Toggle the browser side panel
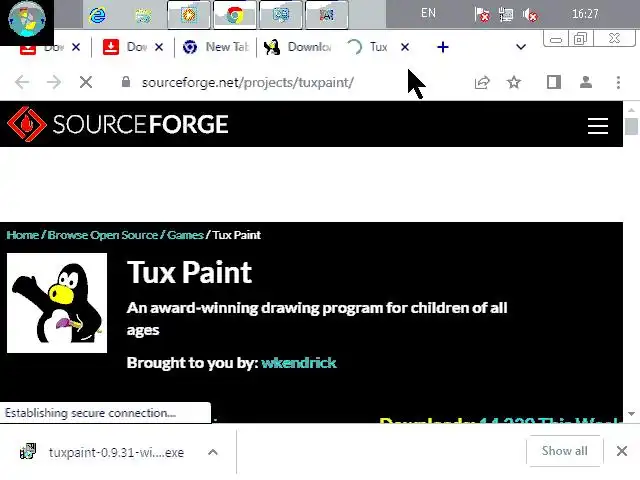Image resolution: width=640 pixels, height=480 pixels. pyautogui.click(x=554, y=82)
